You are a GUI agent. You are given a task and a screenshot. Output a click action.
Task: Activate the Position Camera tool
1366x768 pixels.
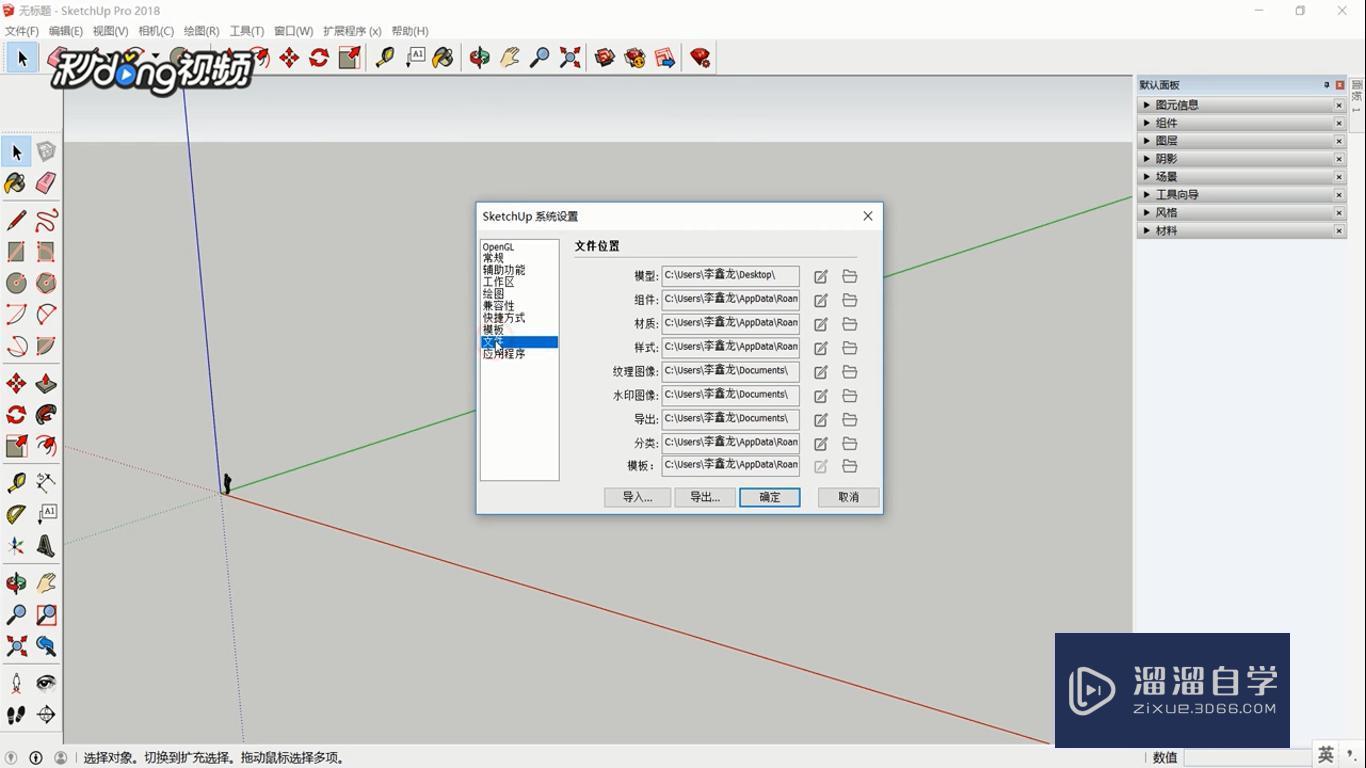pos(16,683)
